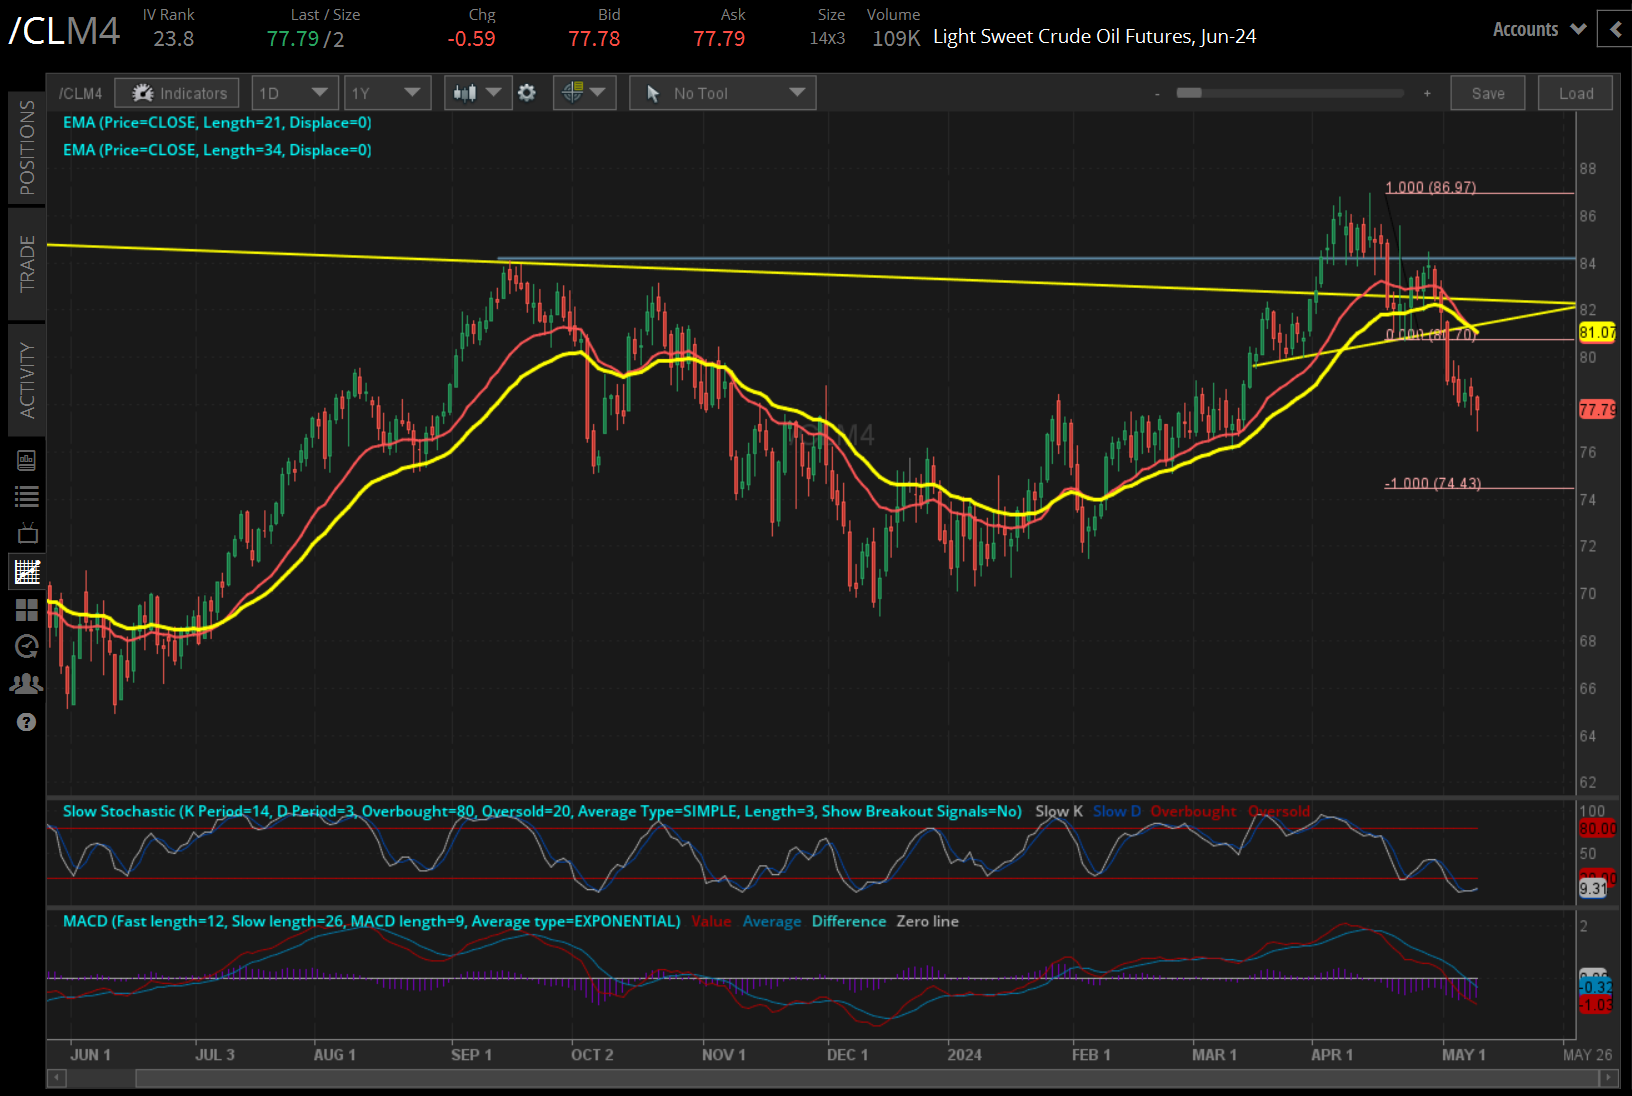The image size is (1632, 1096).
Task: Open chart settings via the gear icon
Action: (527, 92)
